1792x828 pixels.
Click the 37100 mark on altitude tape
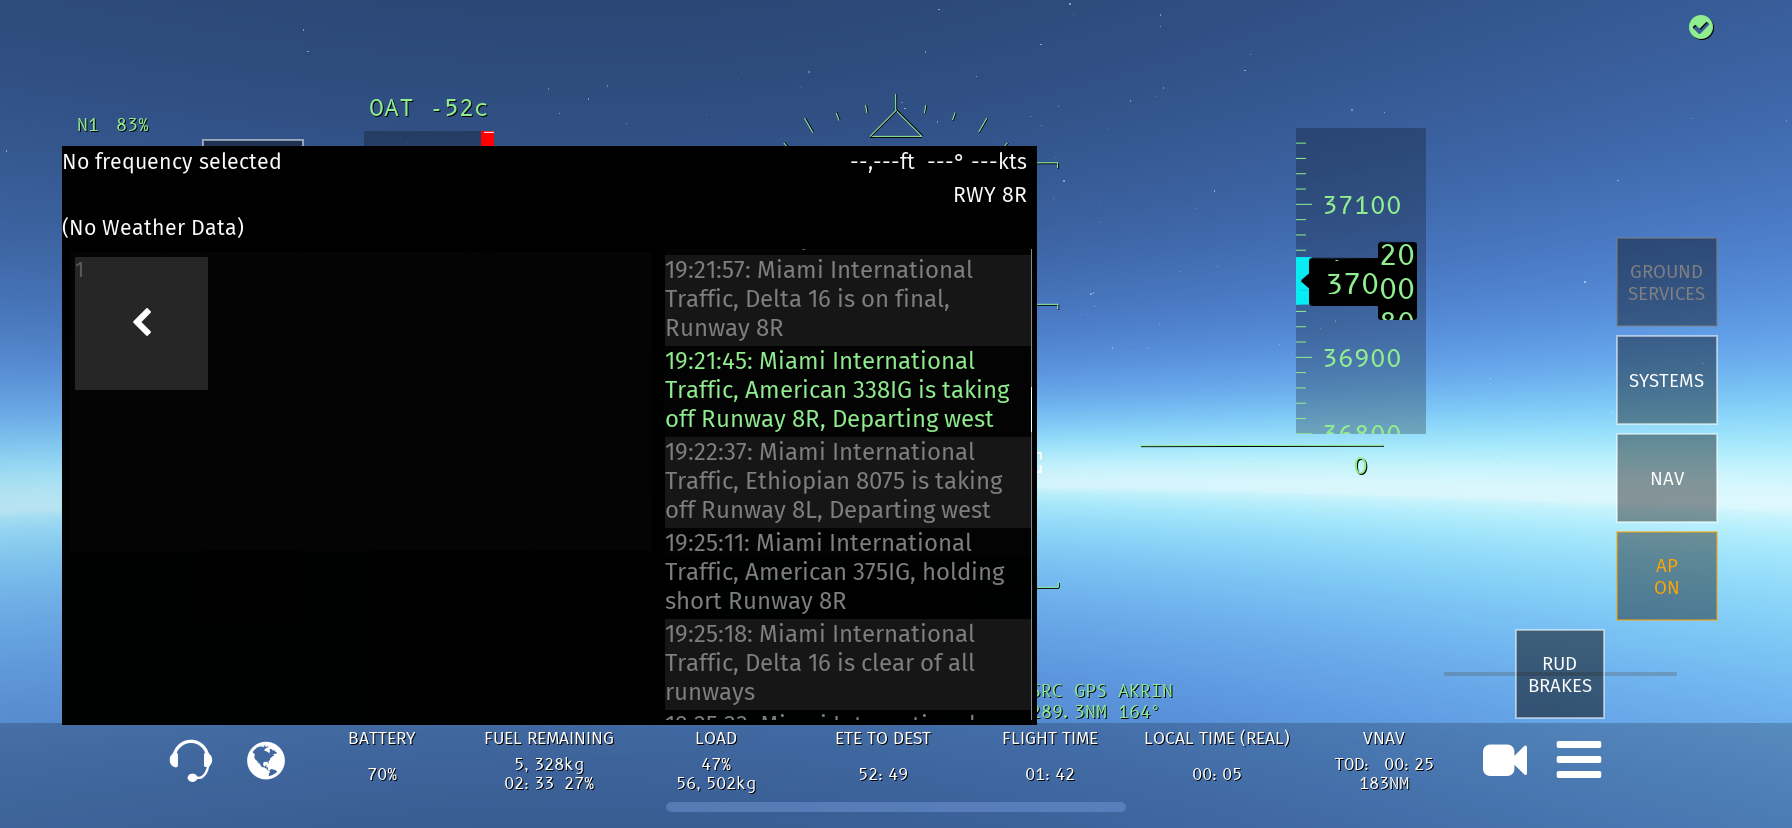[x=1362, y=205]
